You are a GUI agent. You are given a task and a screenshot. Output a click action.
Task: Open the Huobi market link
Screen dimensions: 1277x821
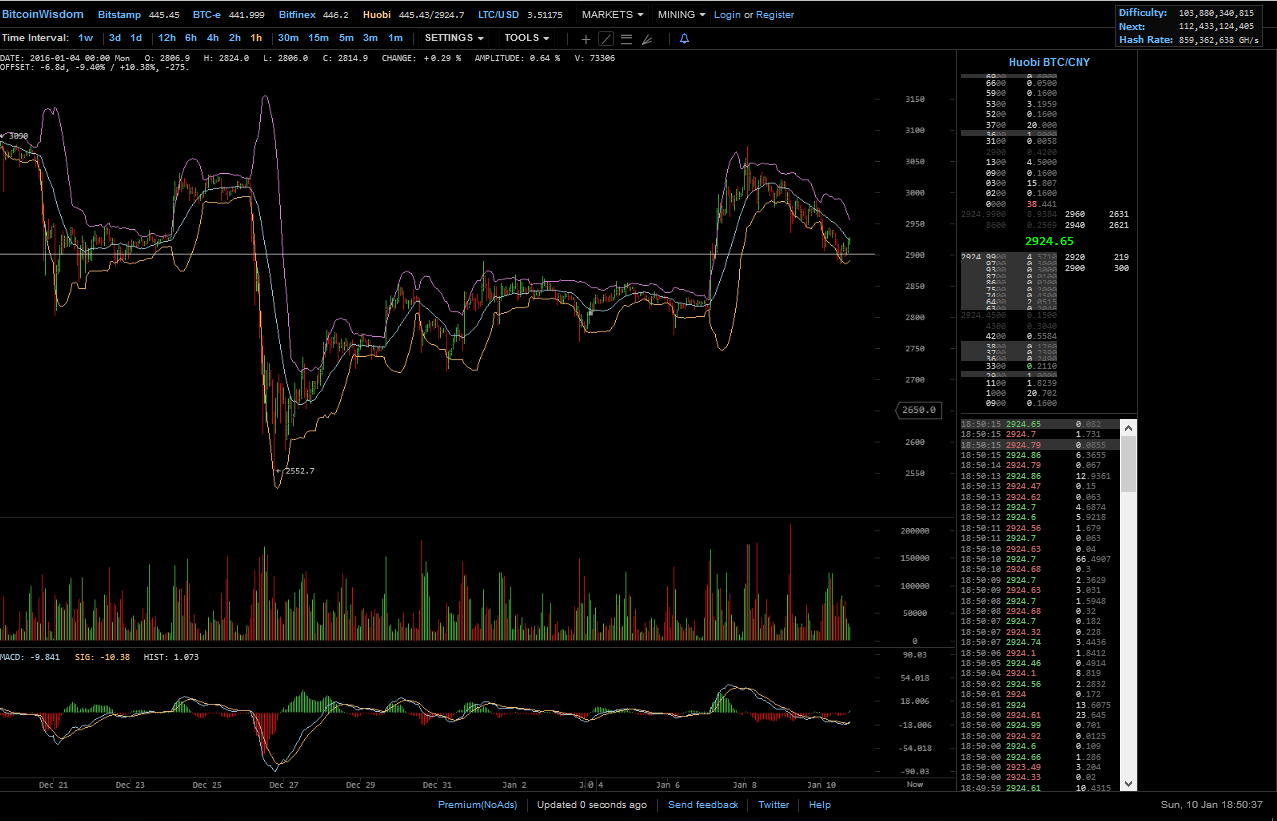377,15
